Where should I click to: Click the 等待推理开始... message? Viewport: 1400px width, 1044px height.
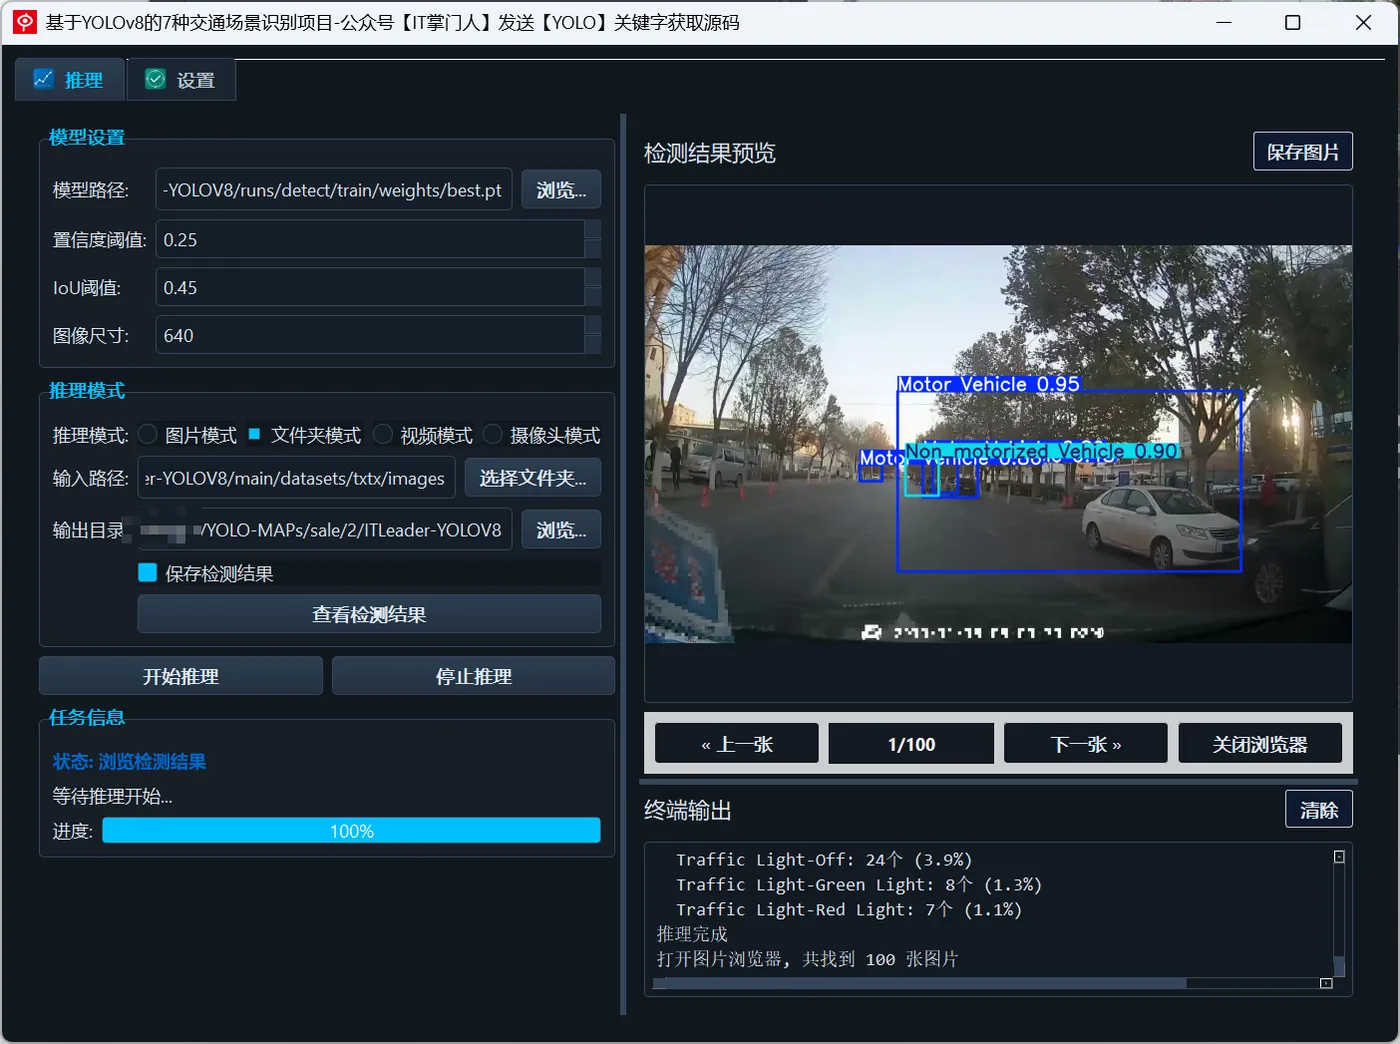click(x=112, y=797)
